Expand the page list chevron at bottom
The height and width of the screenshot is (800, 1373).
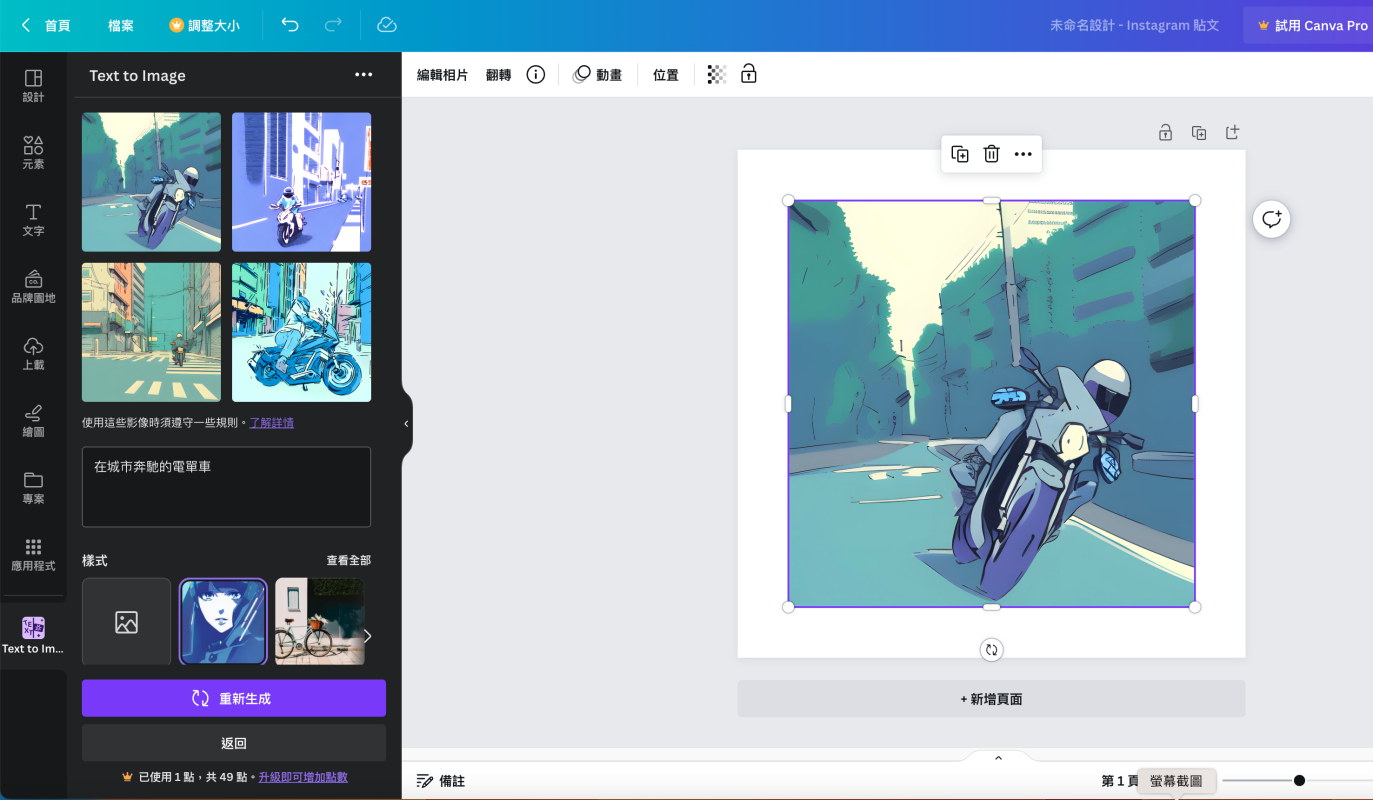(x=997, y=758)
